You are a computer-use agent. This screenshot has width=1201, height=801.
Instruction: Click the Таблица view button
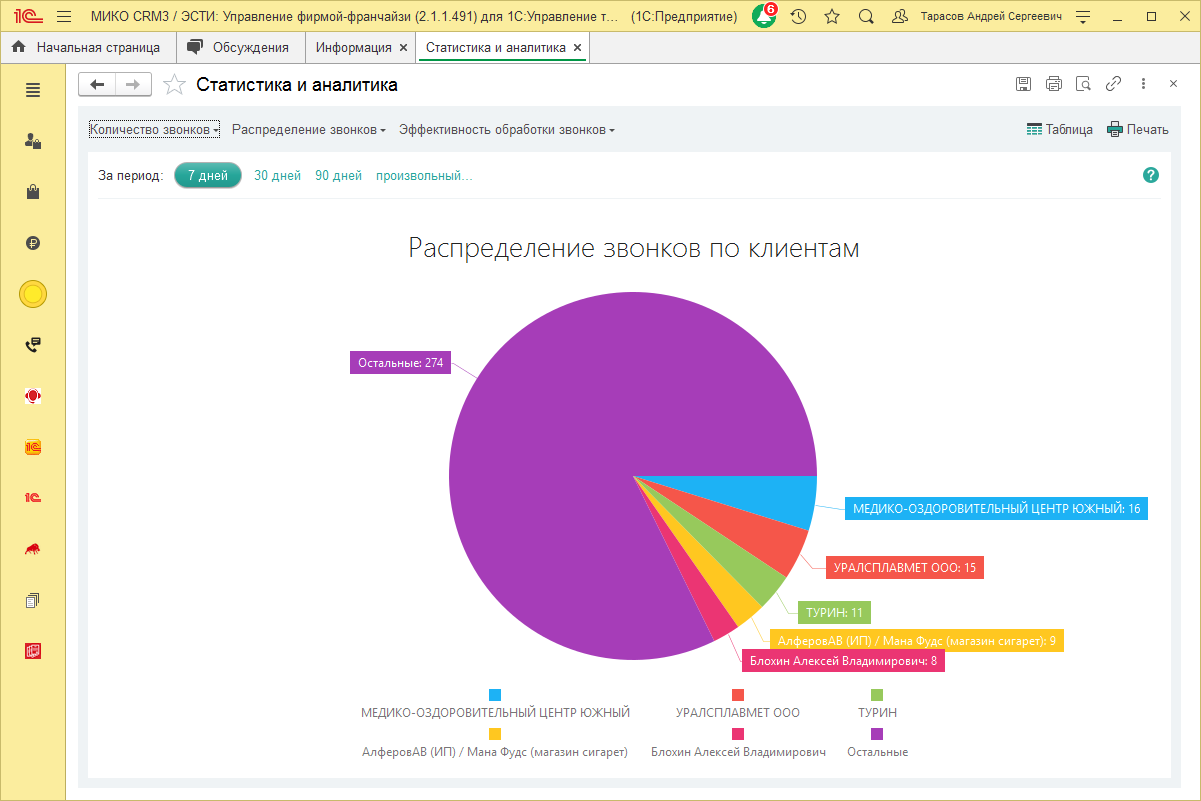(1059, 129)
